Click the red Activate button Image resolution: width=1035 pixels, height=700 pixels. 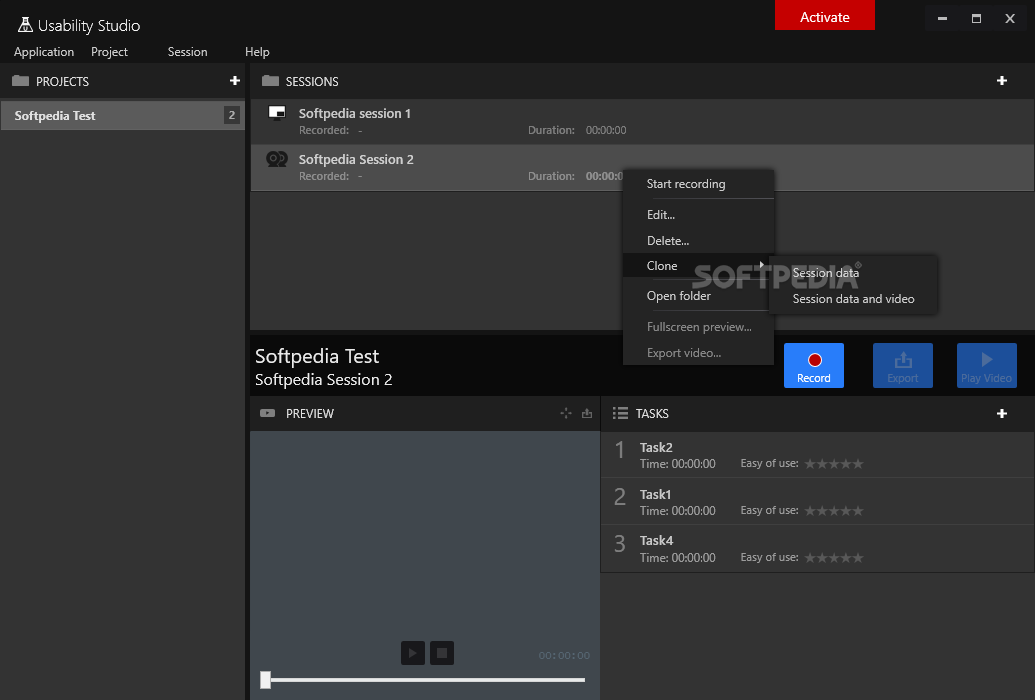pyautogui.click(x=824, y=15)
